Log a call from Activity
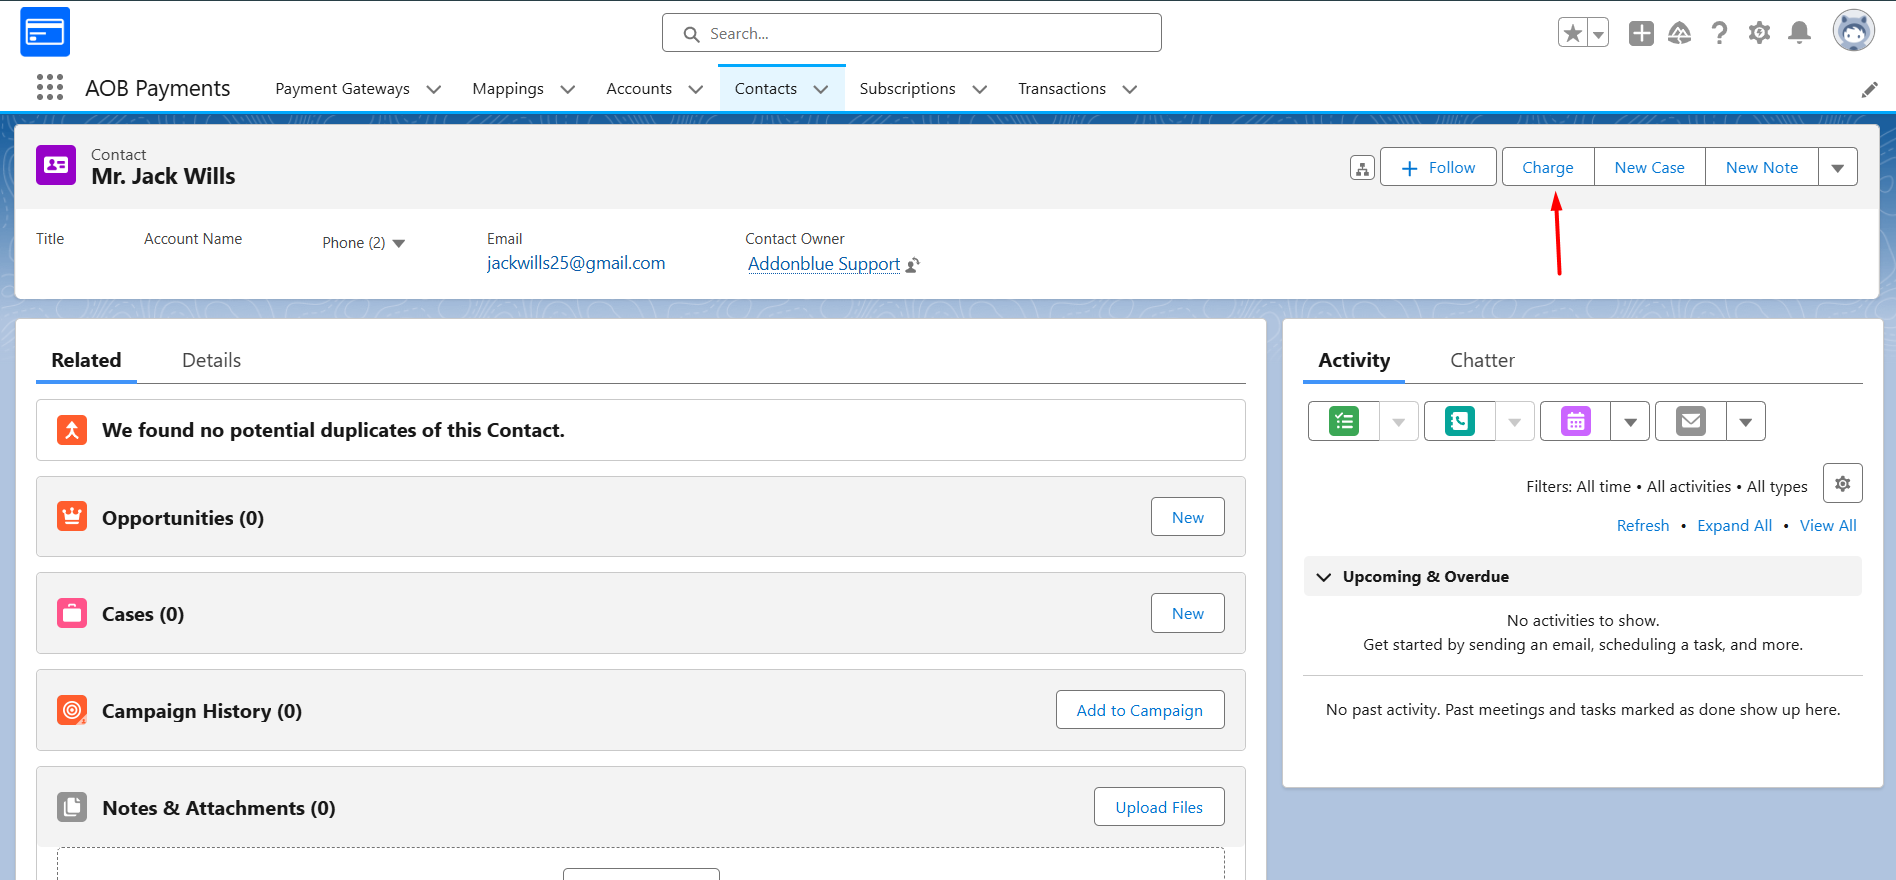 1460,421
